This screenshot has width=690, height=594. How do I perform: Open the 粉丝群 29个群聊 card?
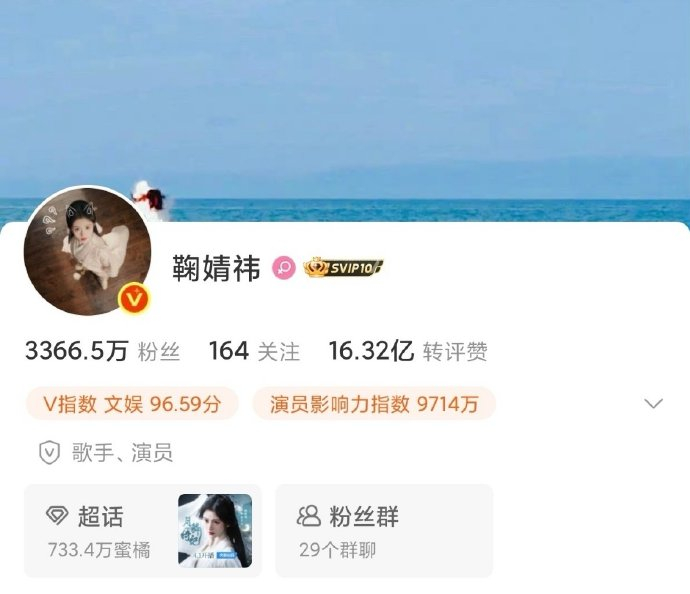pyautogui.click(x=384, y=531)
